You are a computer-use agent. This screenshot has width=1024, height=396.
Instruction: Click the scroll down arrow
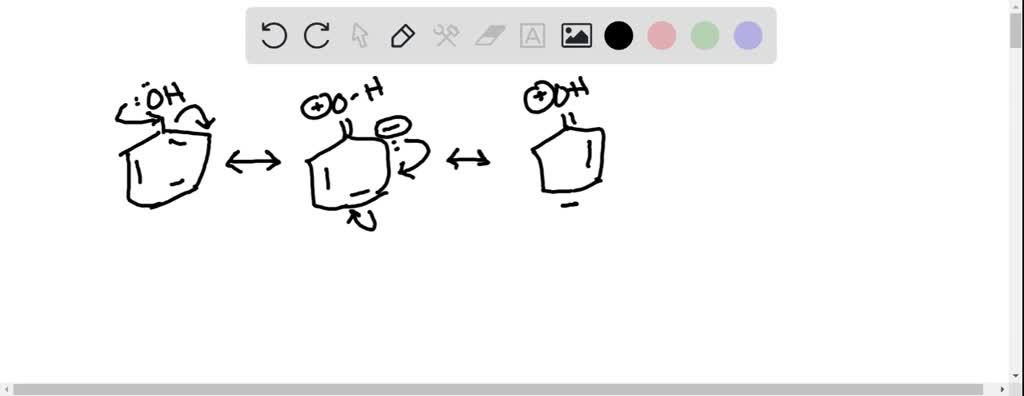pyautogui.click(x=1016, y=376)
